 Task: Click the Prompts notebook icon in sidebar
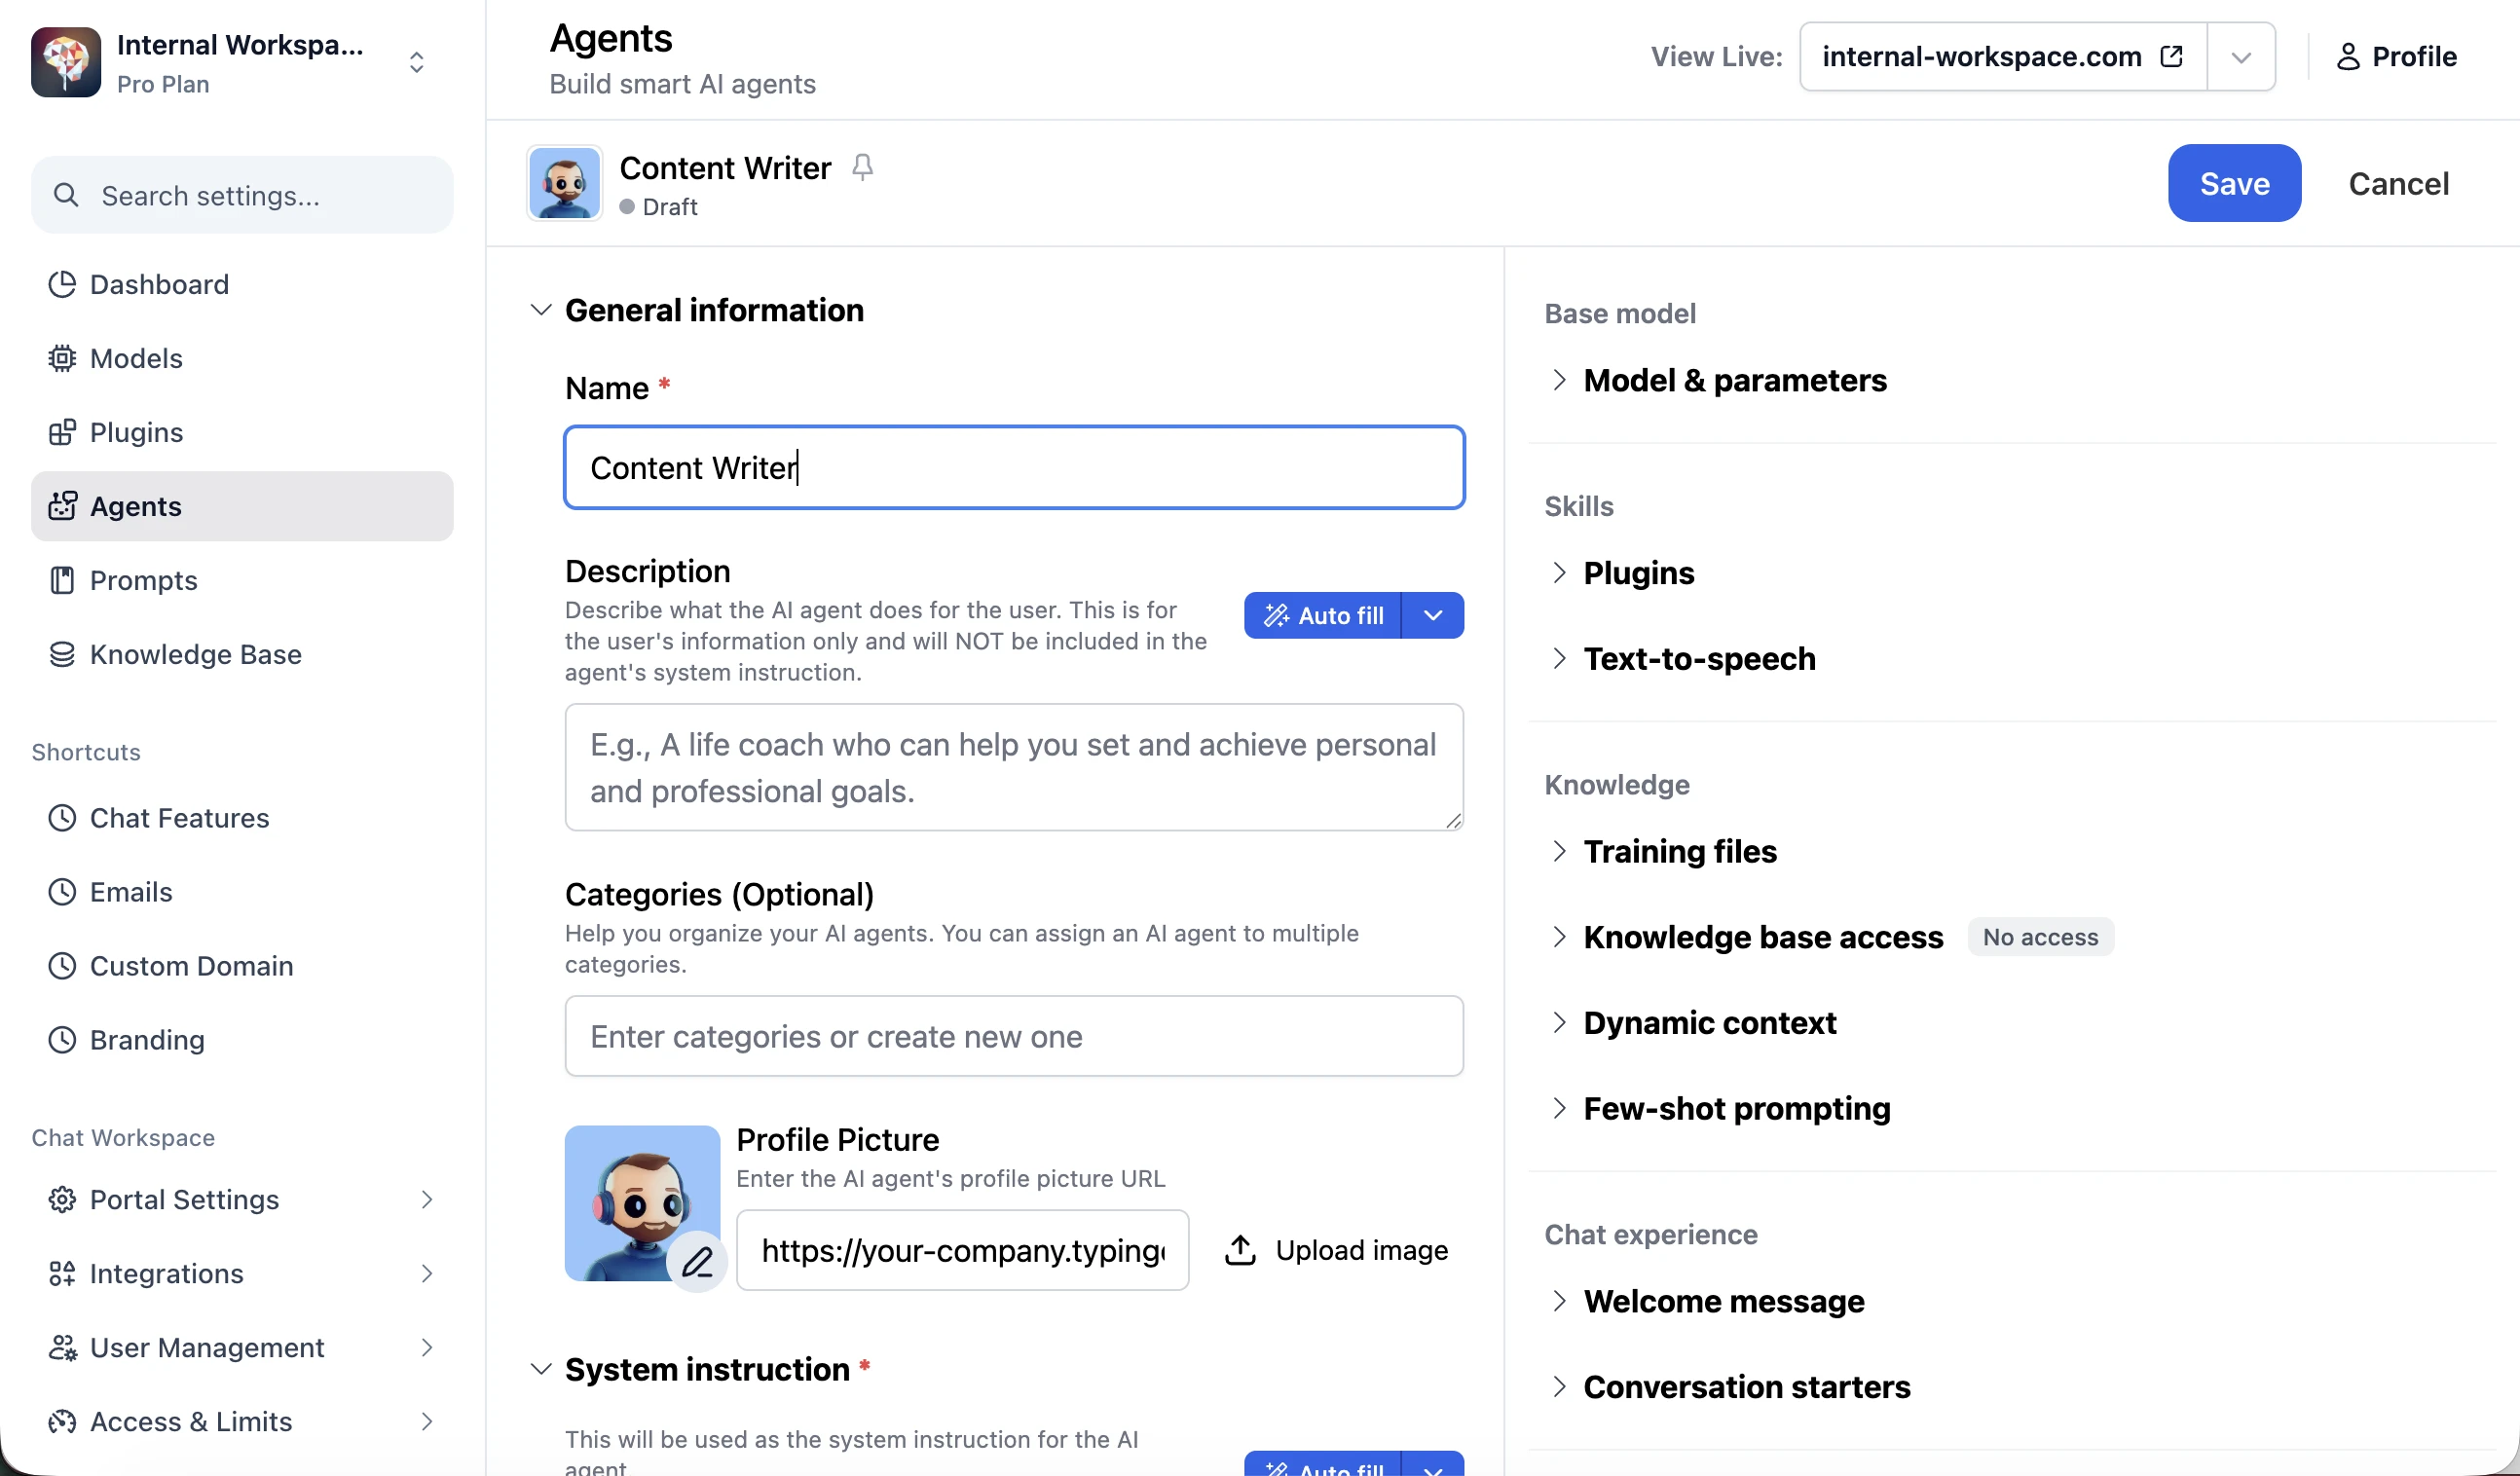click(62, 580)
